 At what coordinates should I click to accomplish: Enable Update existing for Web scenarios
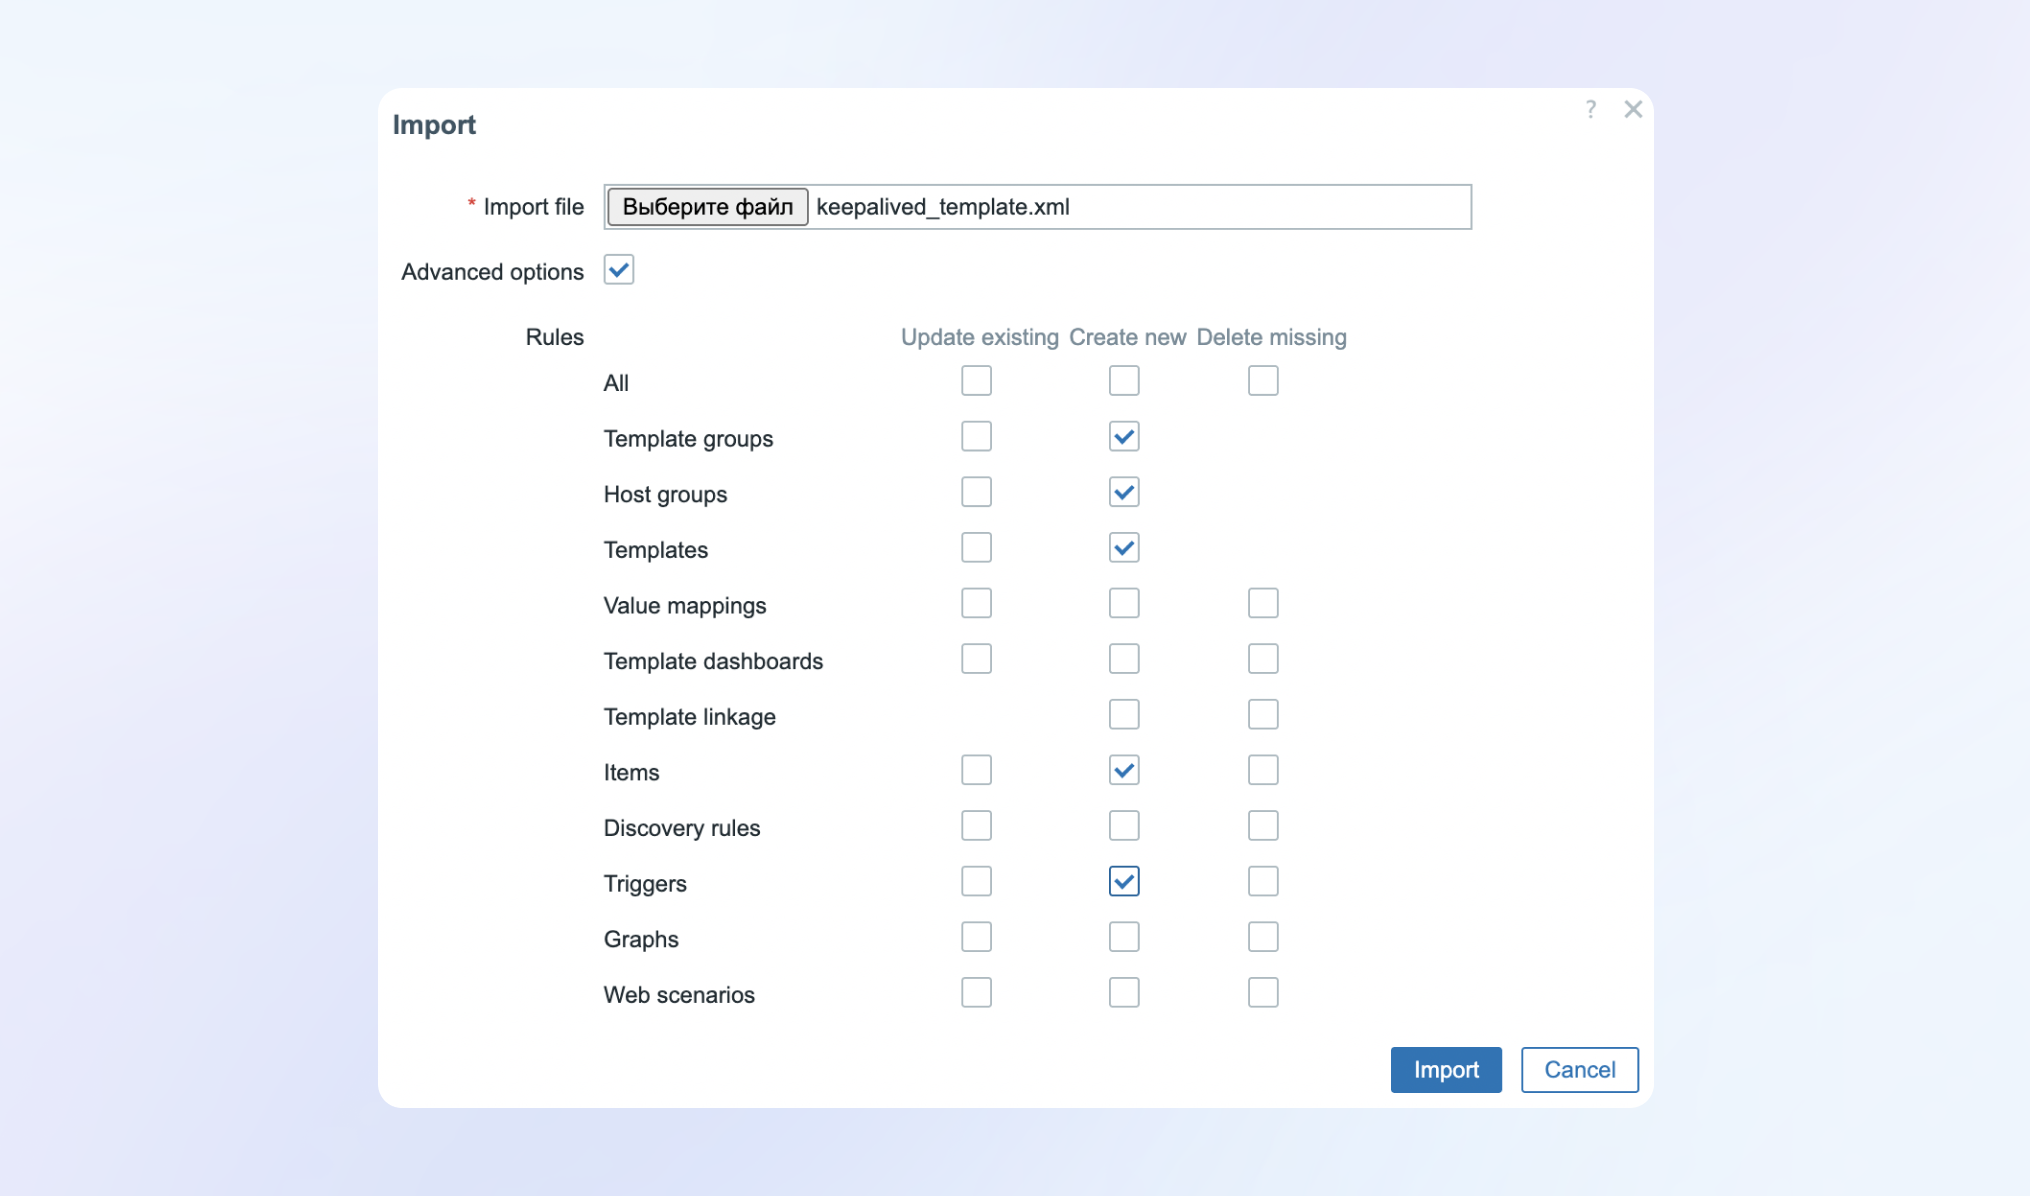tap(976, 993)
